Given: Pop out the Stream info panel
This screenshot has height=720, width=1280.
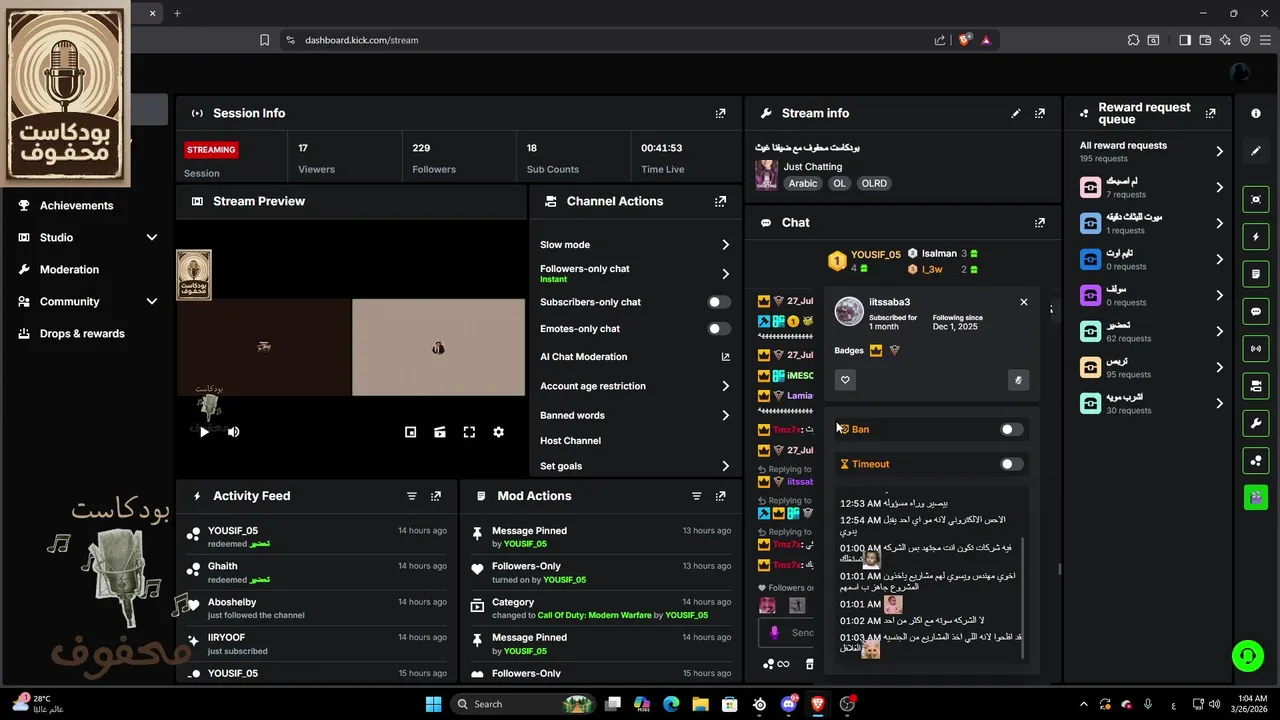Looking at the screenshot, I should click(1040, 113).
